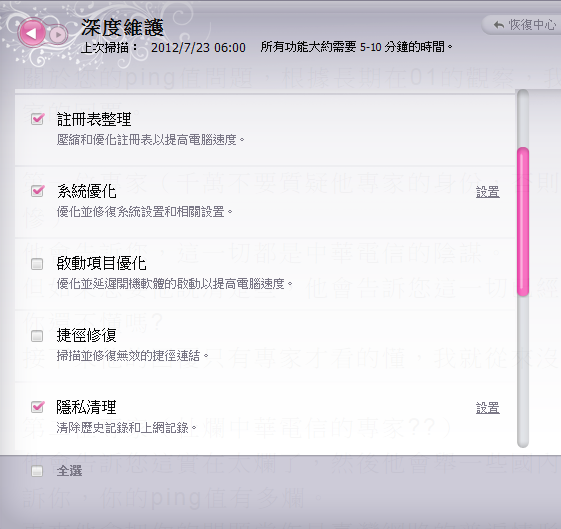Uncheck the 註冊表整理 checkbox
561x529 pixels.
click(x=37, y=119)
